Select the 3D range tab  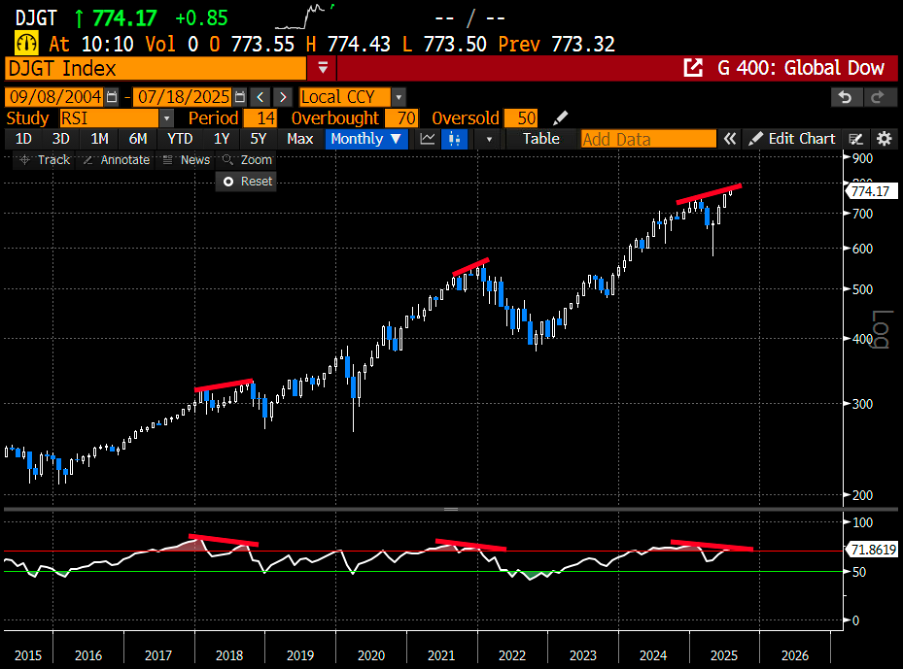(x=61, y=139)
